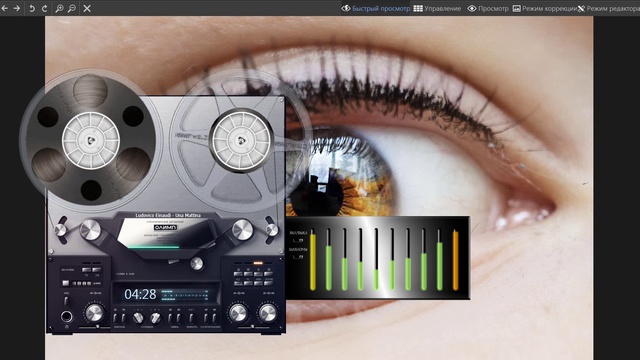Open the Управление mode tab
The image size is (640, 360).
click(437, 8)
